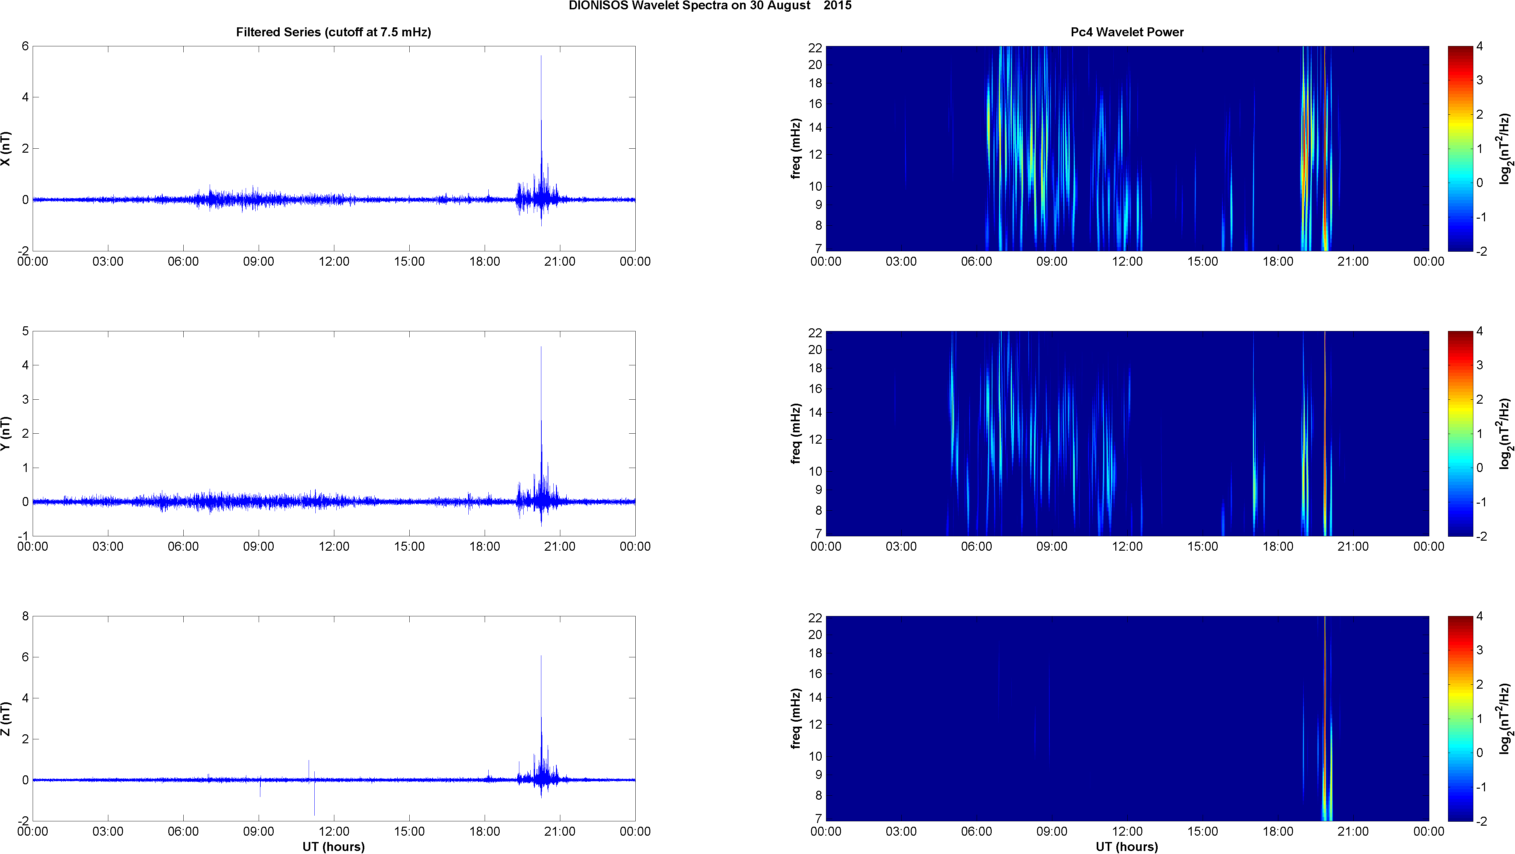
Task: Pick the top wavelet plot colorbar
Action: click(x=1460, y=149)
